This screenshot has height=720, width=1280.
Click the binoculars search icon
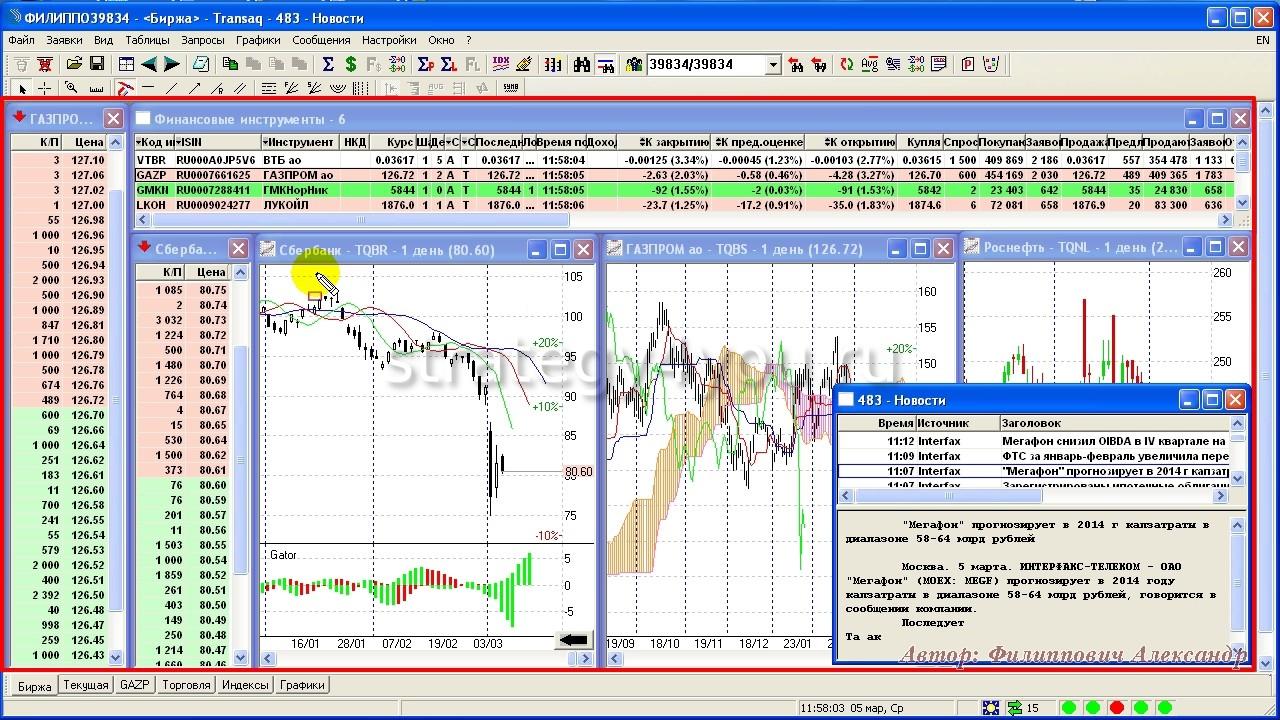click(x=582, y=64)
